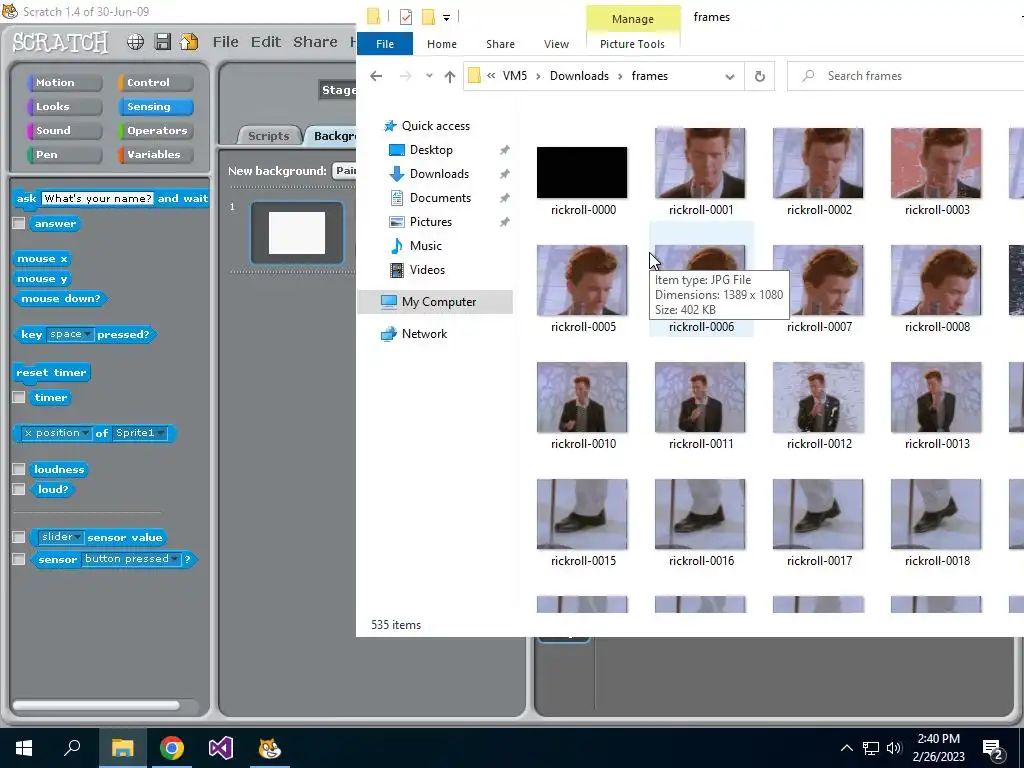Select the Pen block category
Screen dimensions: 1024x768
point(64,155)
